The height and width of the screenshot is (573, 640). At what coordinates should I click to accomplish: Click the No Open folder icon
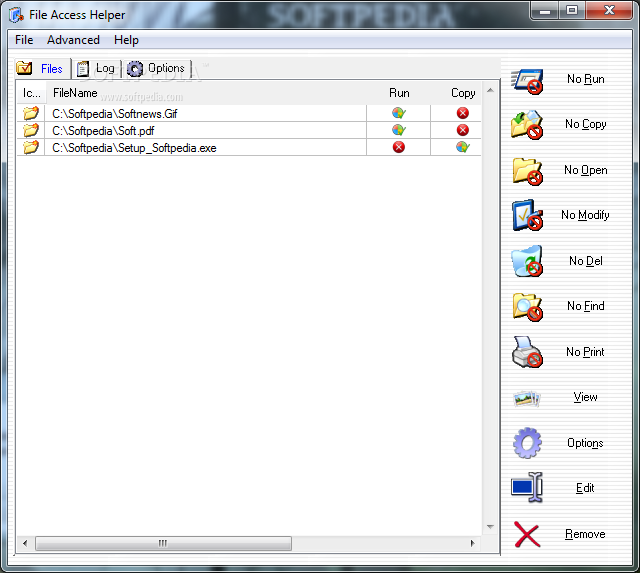(x=527, y=171)
